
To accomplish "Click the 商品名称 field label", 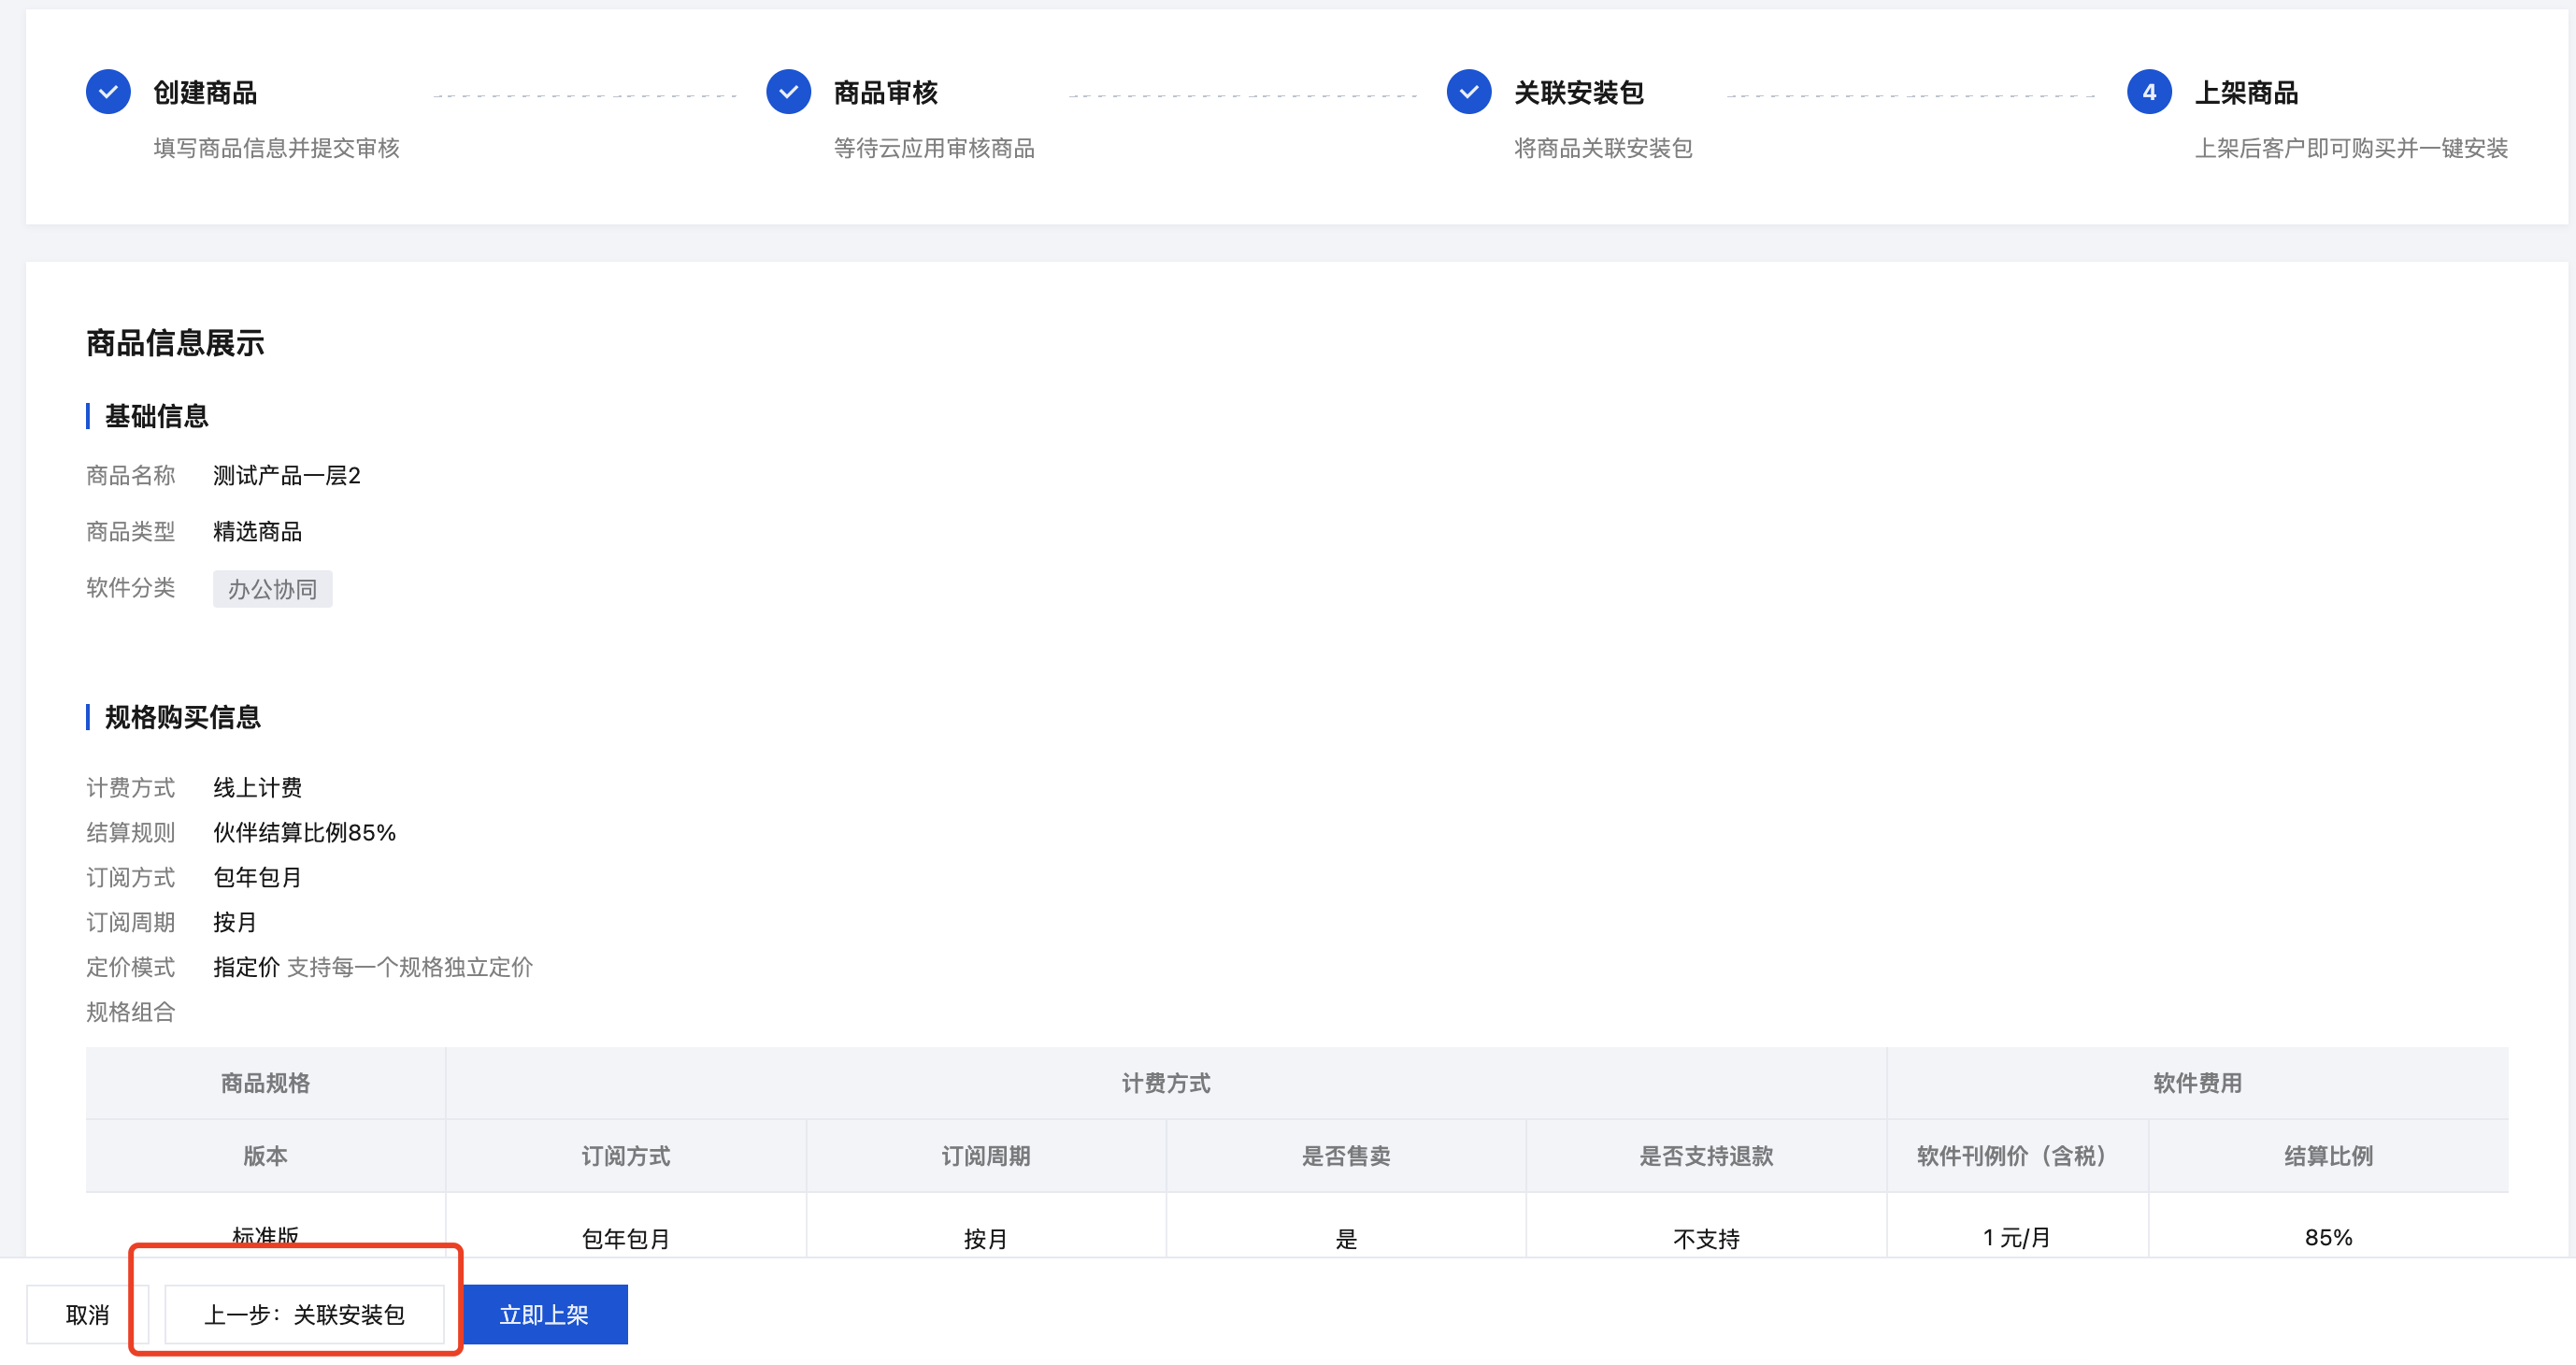I will point(130,475).
